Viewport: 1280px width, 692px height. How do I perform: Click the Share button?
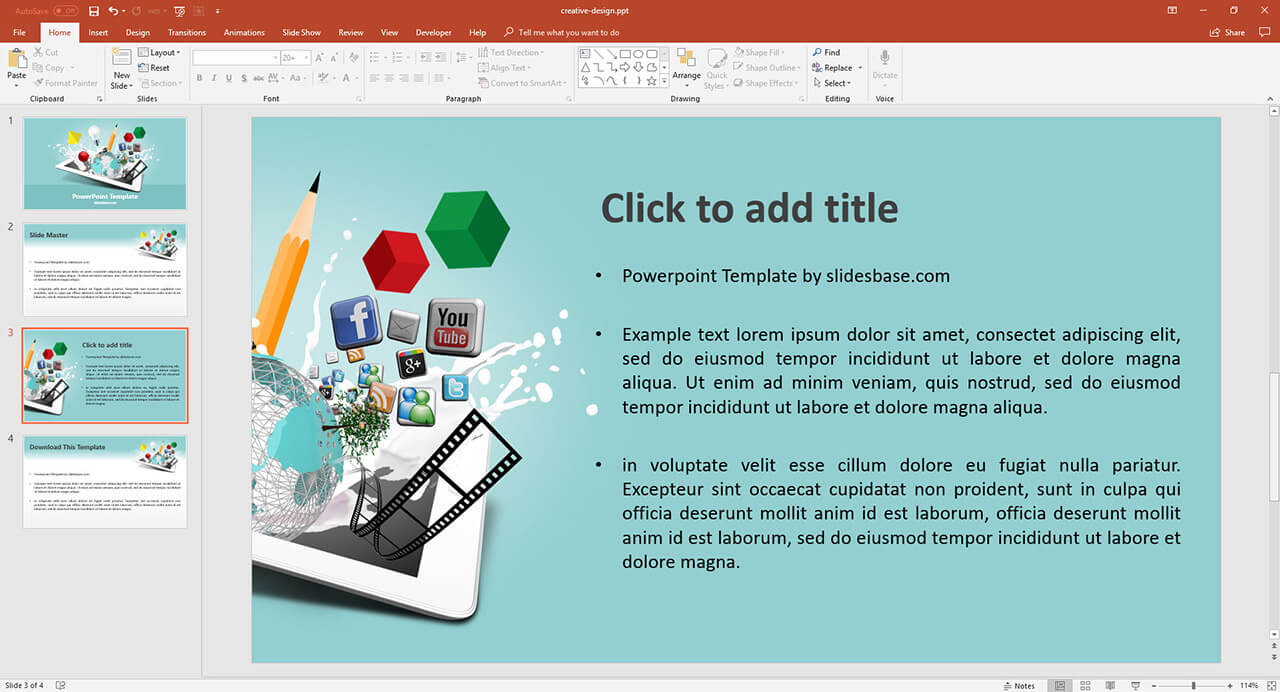click(1229, 32)
